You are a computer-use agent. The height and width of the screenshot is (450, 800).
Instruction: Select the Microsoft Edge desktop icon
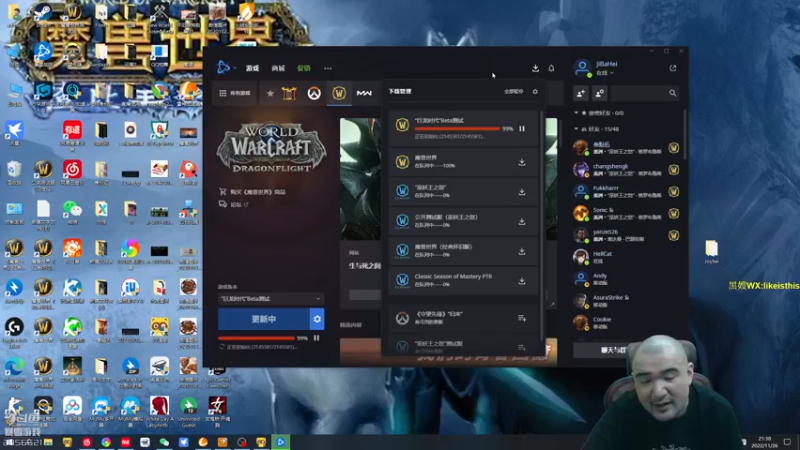click(14, 370)
